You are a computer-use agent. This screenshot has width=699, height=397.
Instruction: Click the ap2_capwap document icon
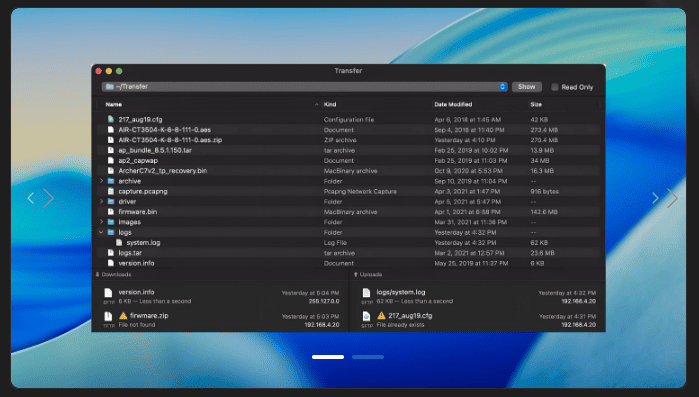click(x=111, y=160)
